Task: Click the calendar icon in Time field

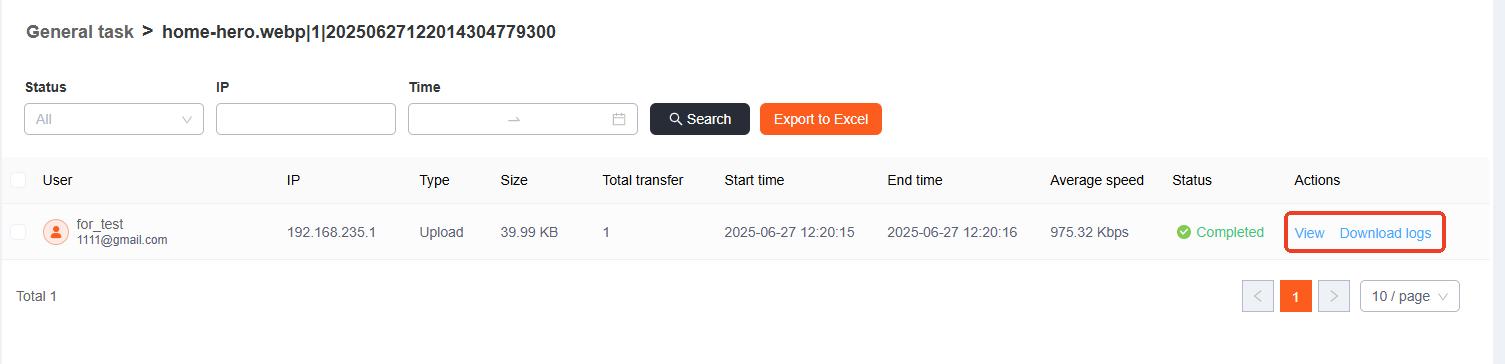Action: tap(619, 119)
